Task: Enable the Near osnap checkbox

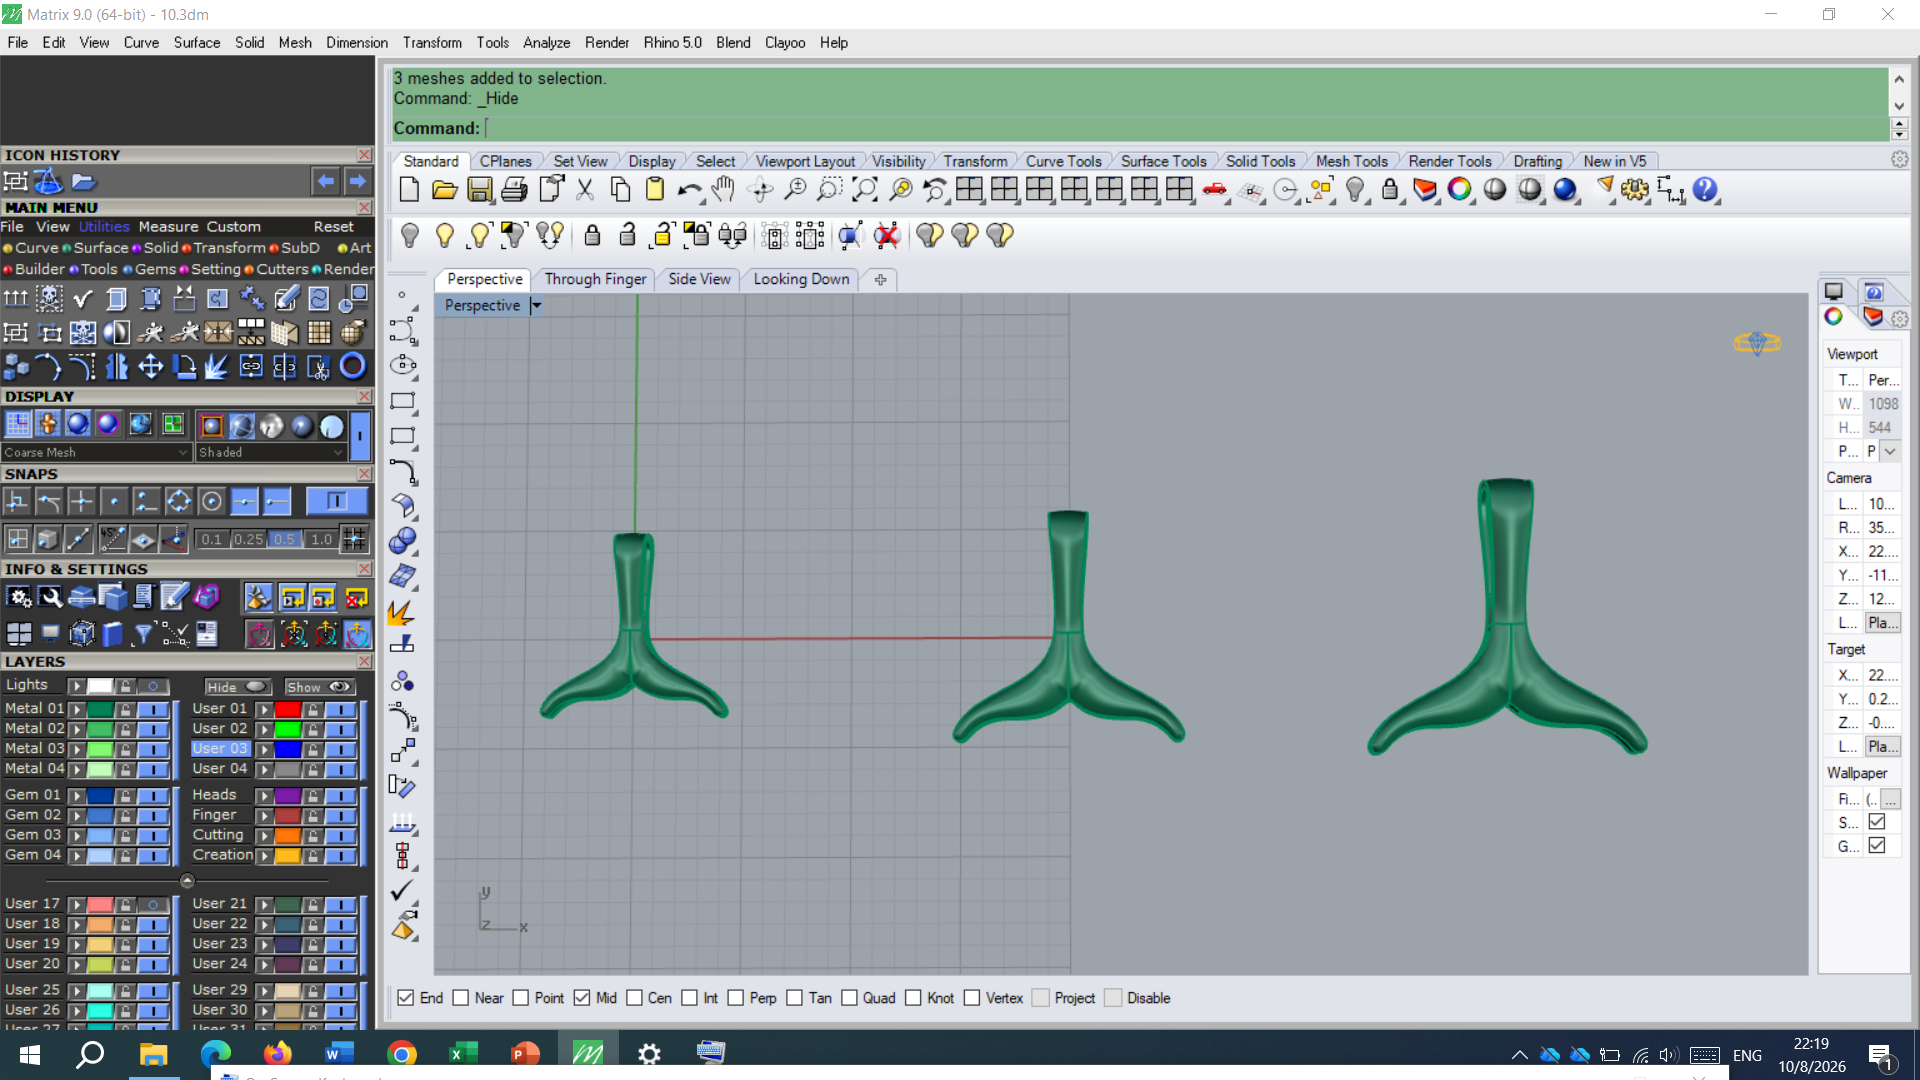Action: coord(460,998)
